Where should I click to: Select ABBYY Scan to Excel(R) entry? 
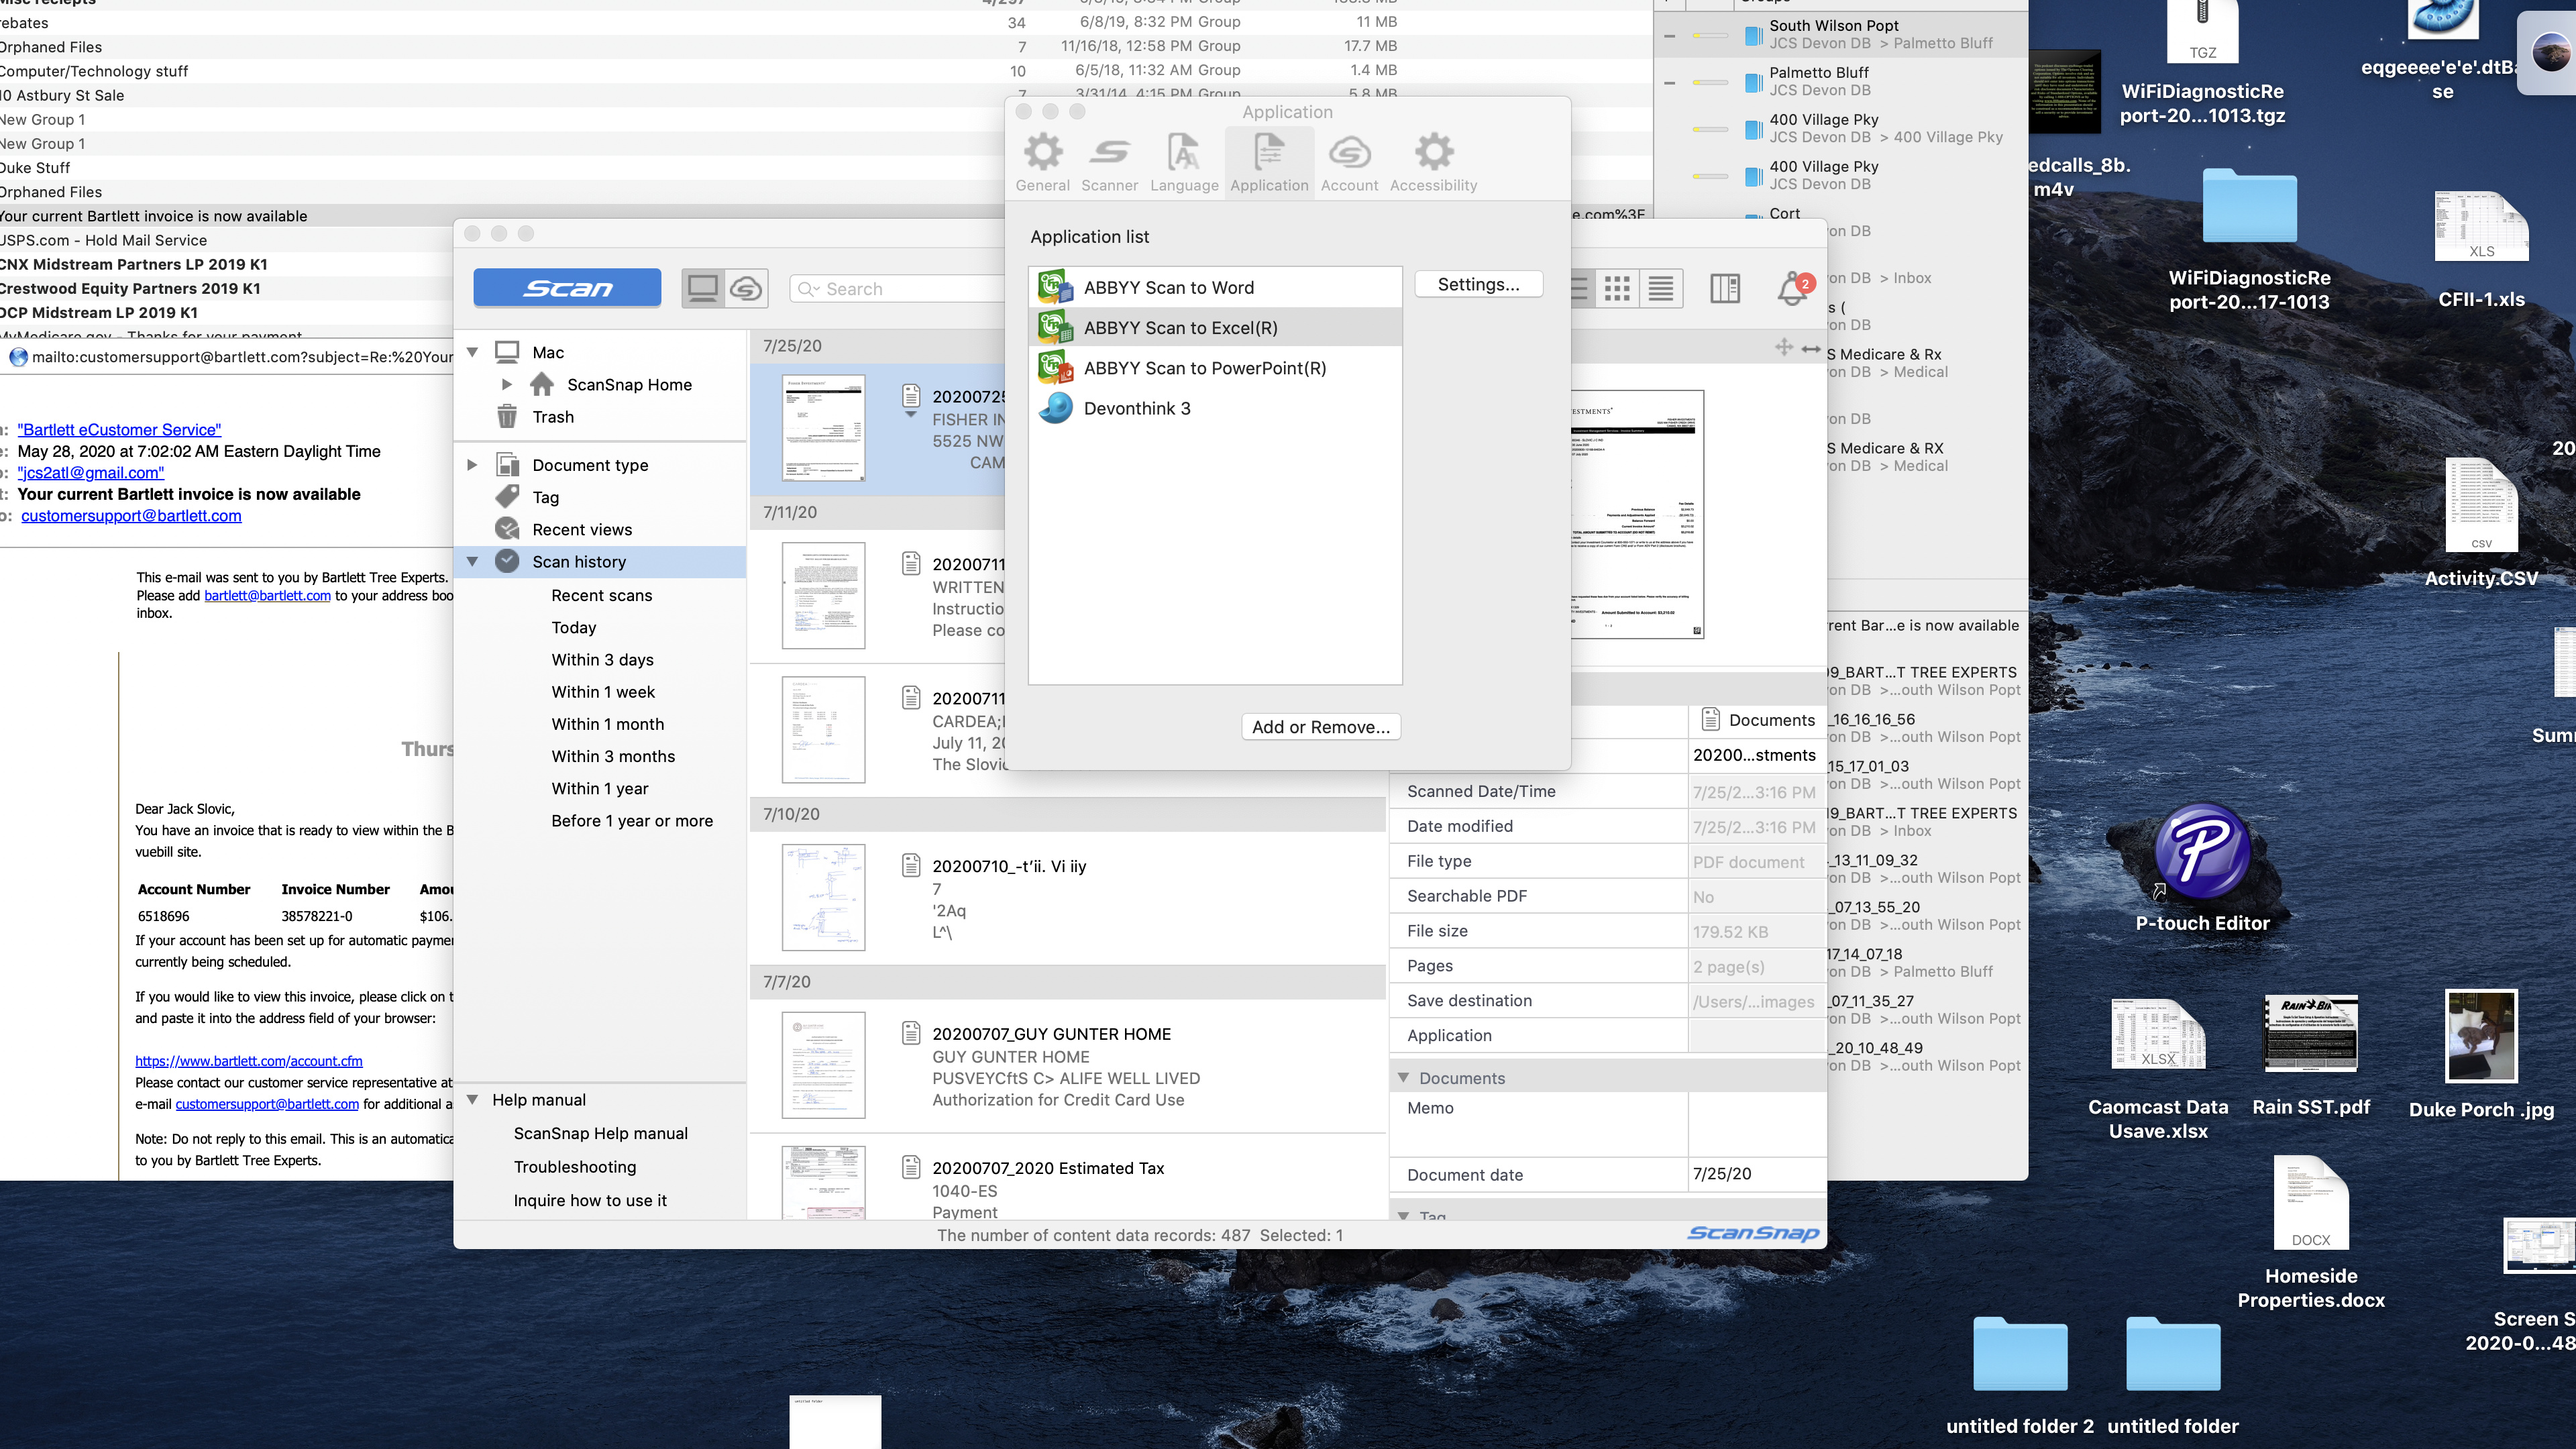point(1214,327)
